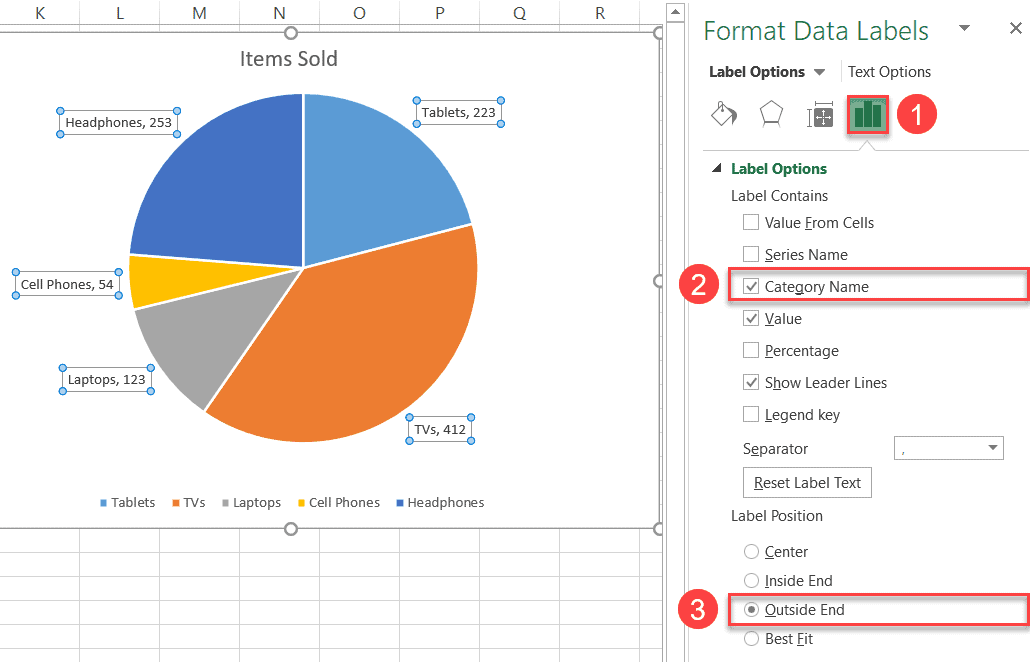Enable the Percentage checkbox

pyautogui.click(x=750, y=350)
